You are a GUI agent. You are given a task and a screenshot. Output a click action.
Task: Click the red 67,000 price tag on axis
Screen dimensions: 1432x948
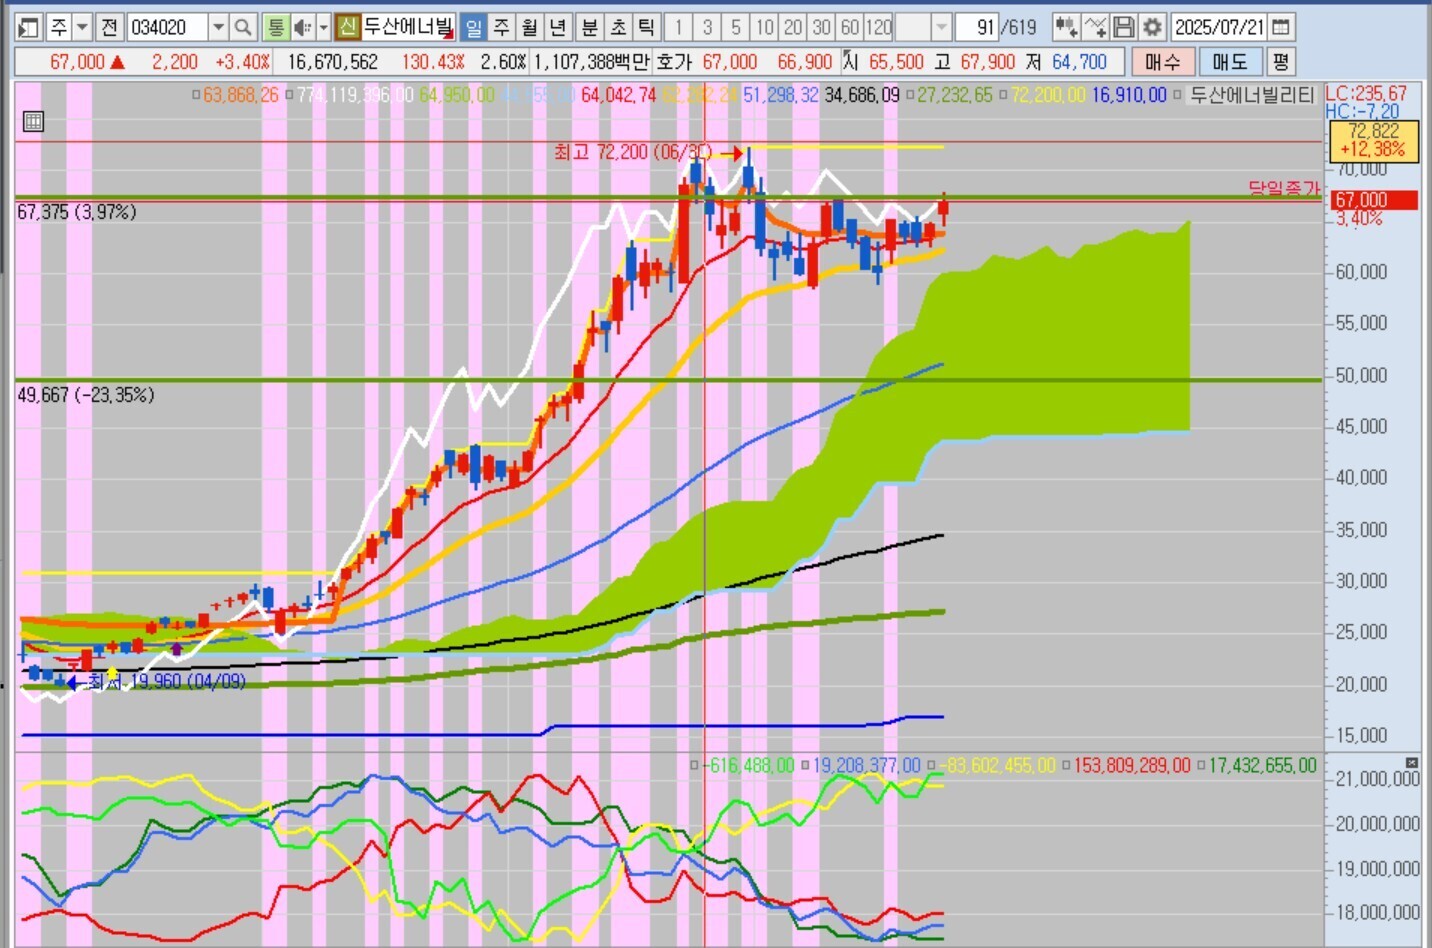[x=1373, y=200]
